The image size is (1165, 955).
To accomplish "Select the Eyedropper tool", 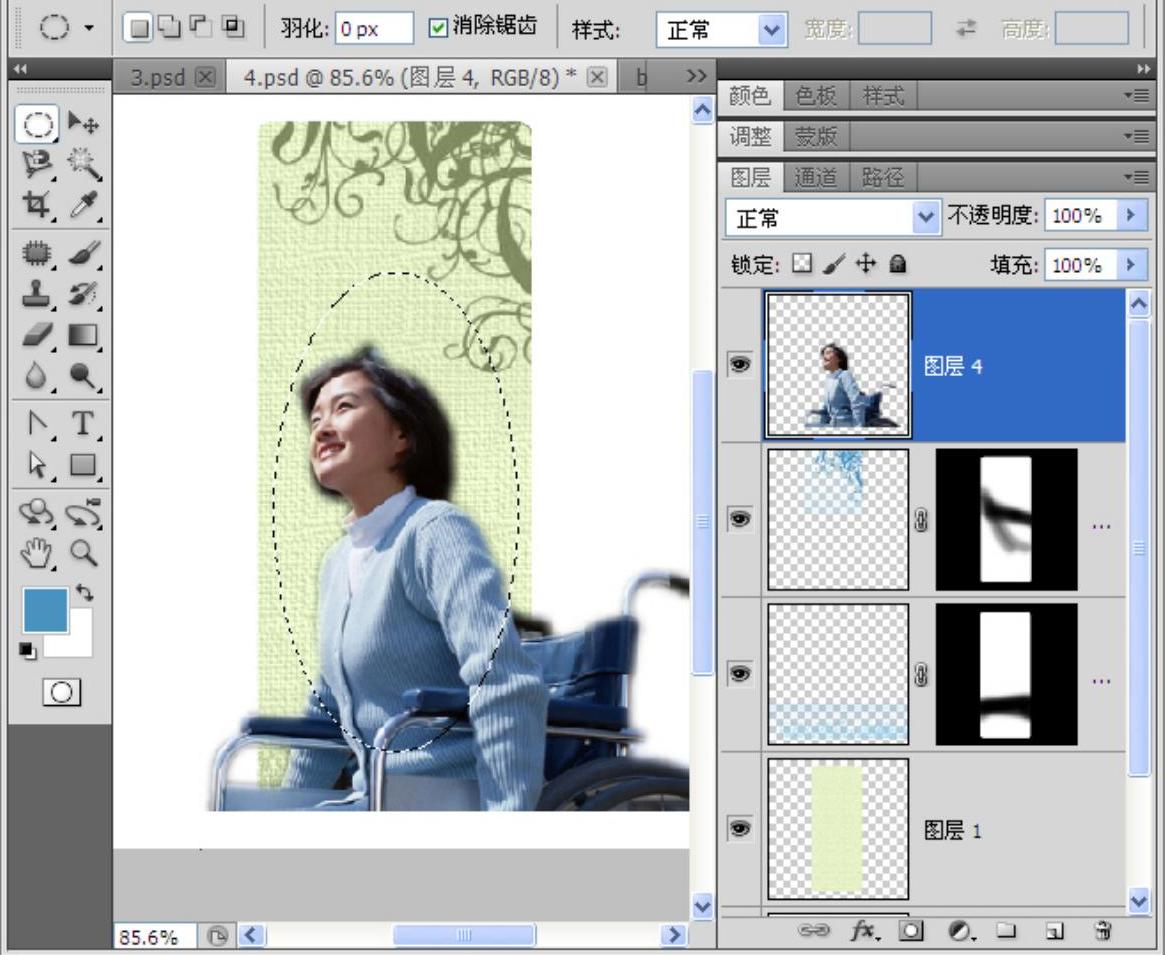I will point(83,204).
